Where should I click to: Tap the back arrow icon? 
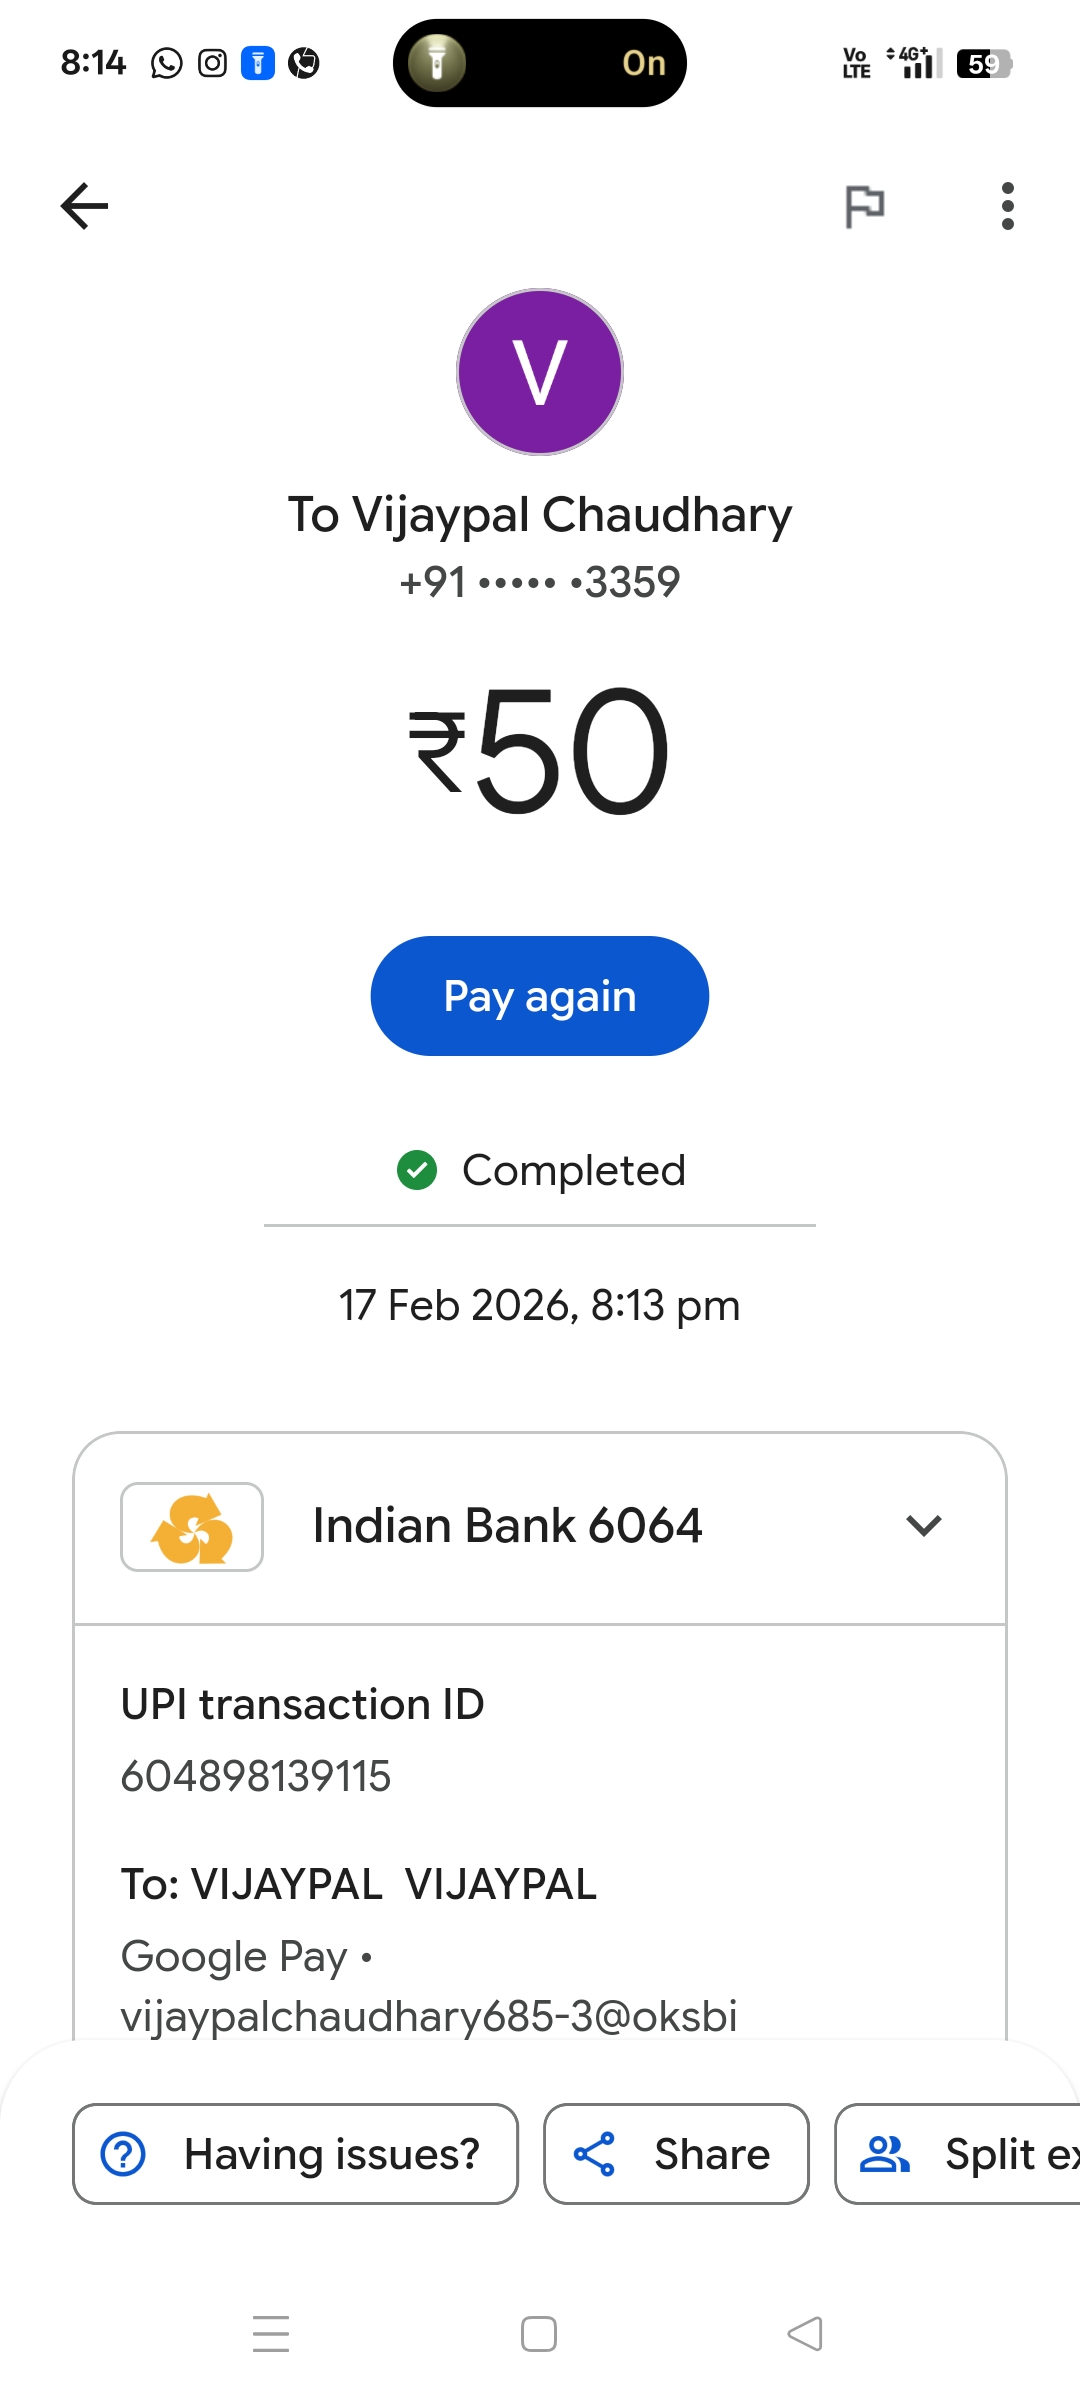point(85,207)
